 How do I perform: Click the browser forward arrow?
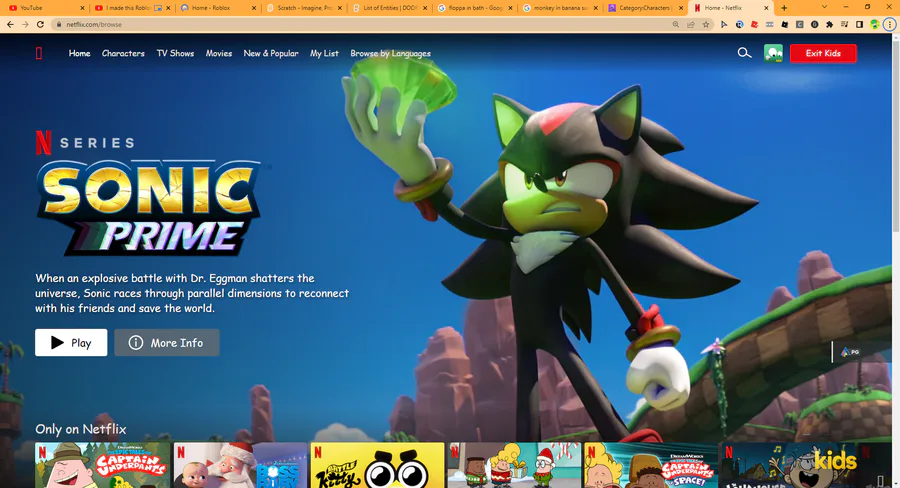25,25
